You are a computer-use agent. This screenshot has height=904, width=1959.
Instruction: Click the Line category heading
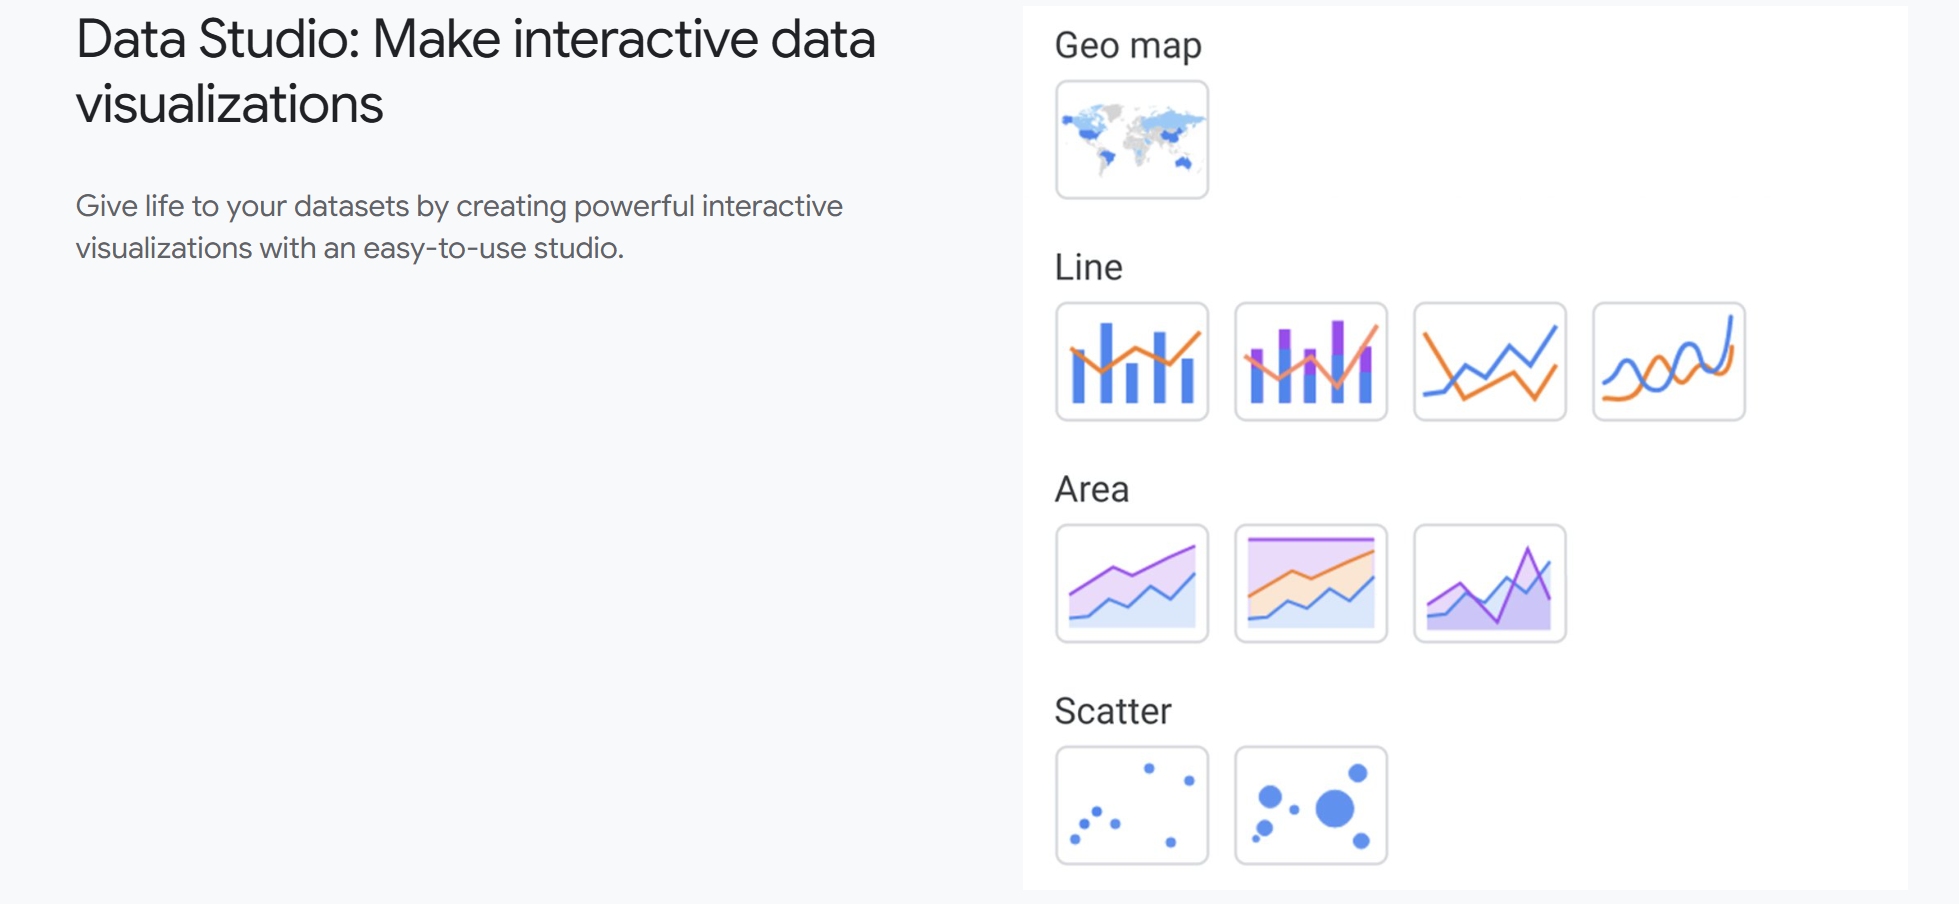click(x=1088, y=266)
